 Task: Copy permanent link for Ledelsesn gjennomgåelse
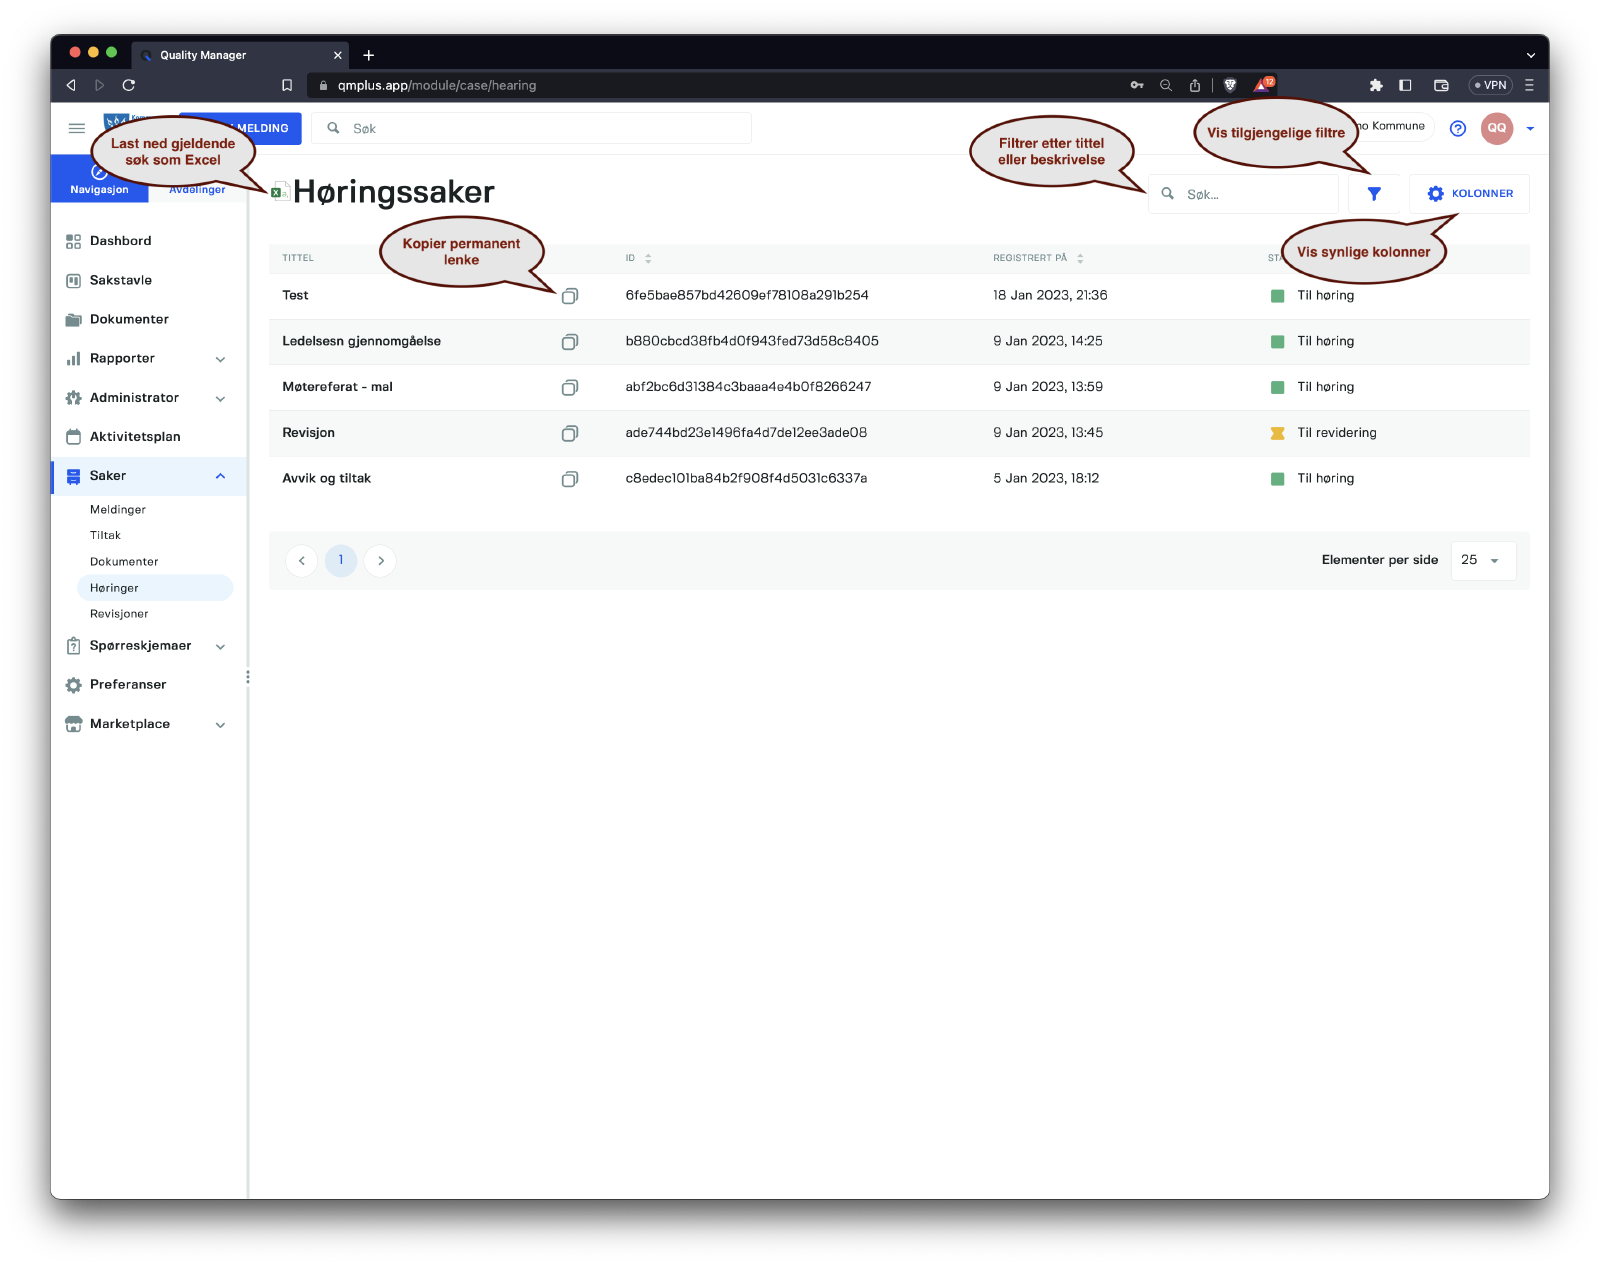570,342
